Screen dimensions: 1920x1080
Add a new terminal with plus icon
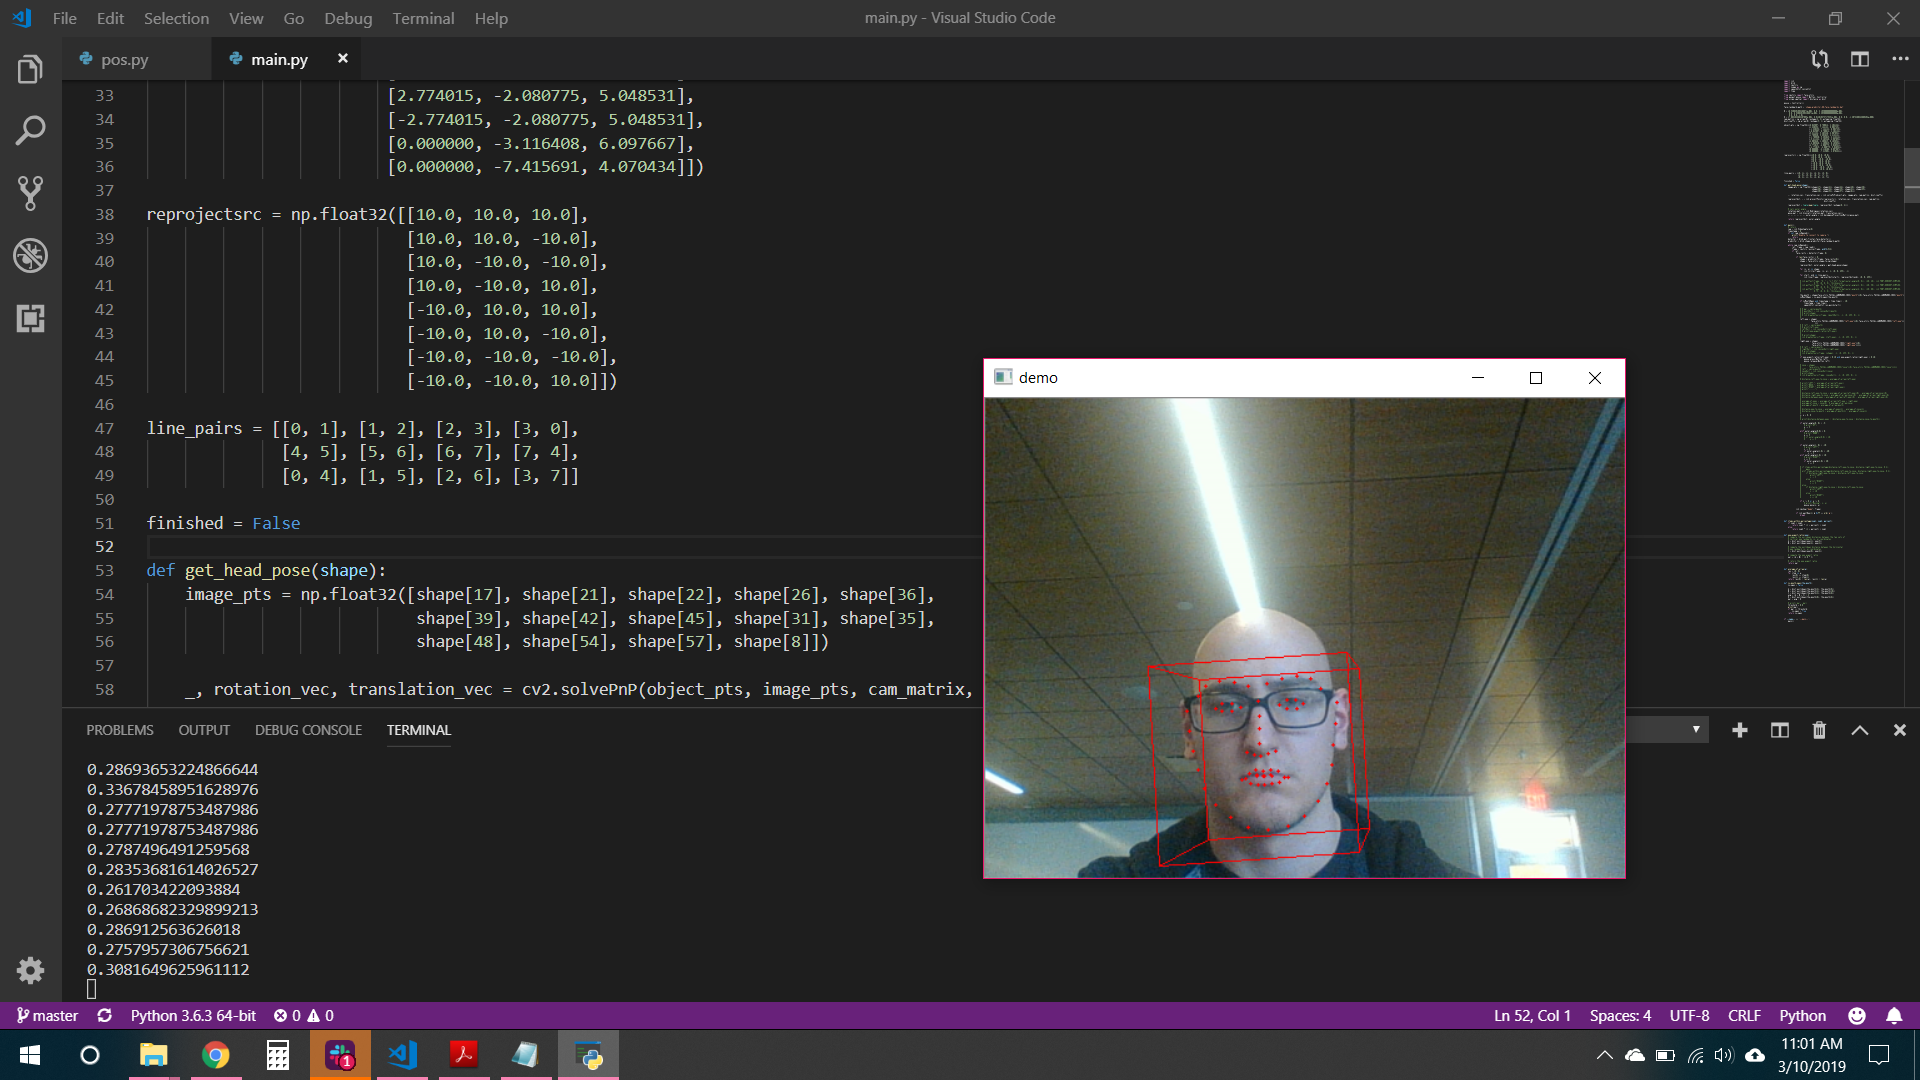[1740, 730]
